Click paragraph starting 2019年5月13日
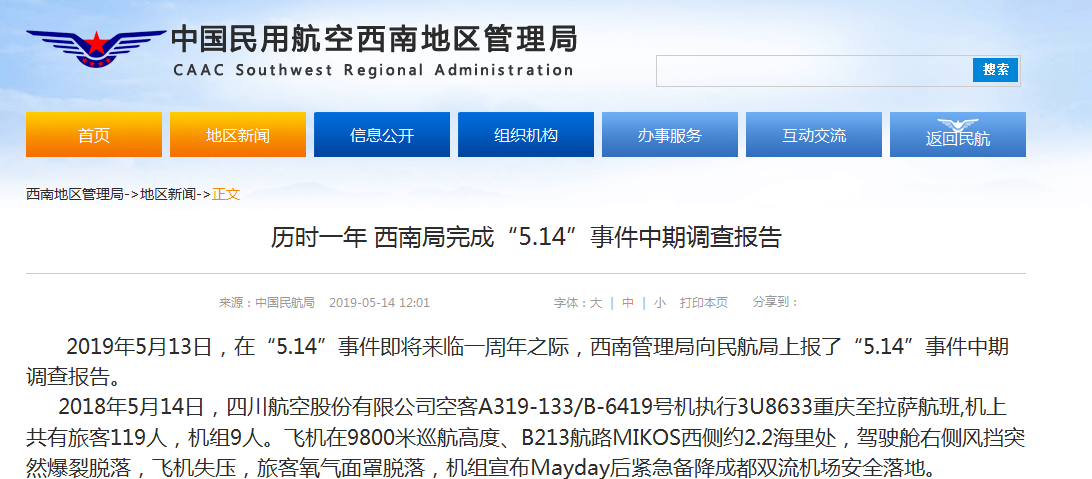The height and width of the screenshot is (479, 1092). pyautogui.click(x=517, y=361)
